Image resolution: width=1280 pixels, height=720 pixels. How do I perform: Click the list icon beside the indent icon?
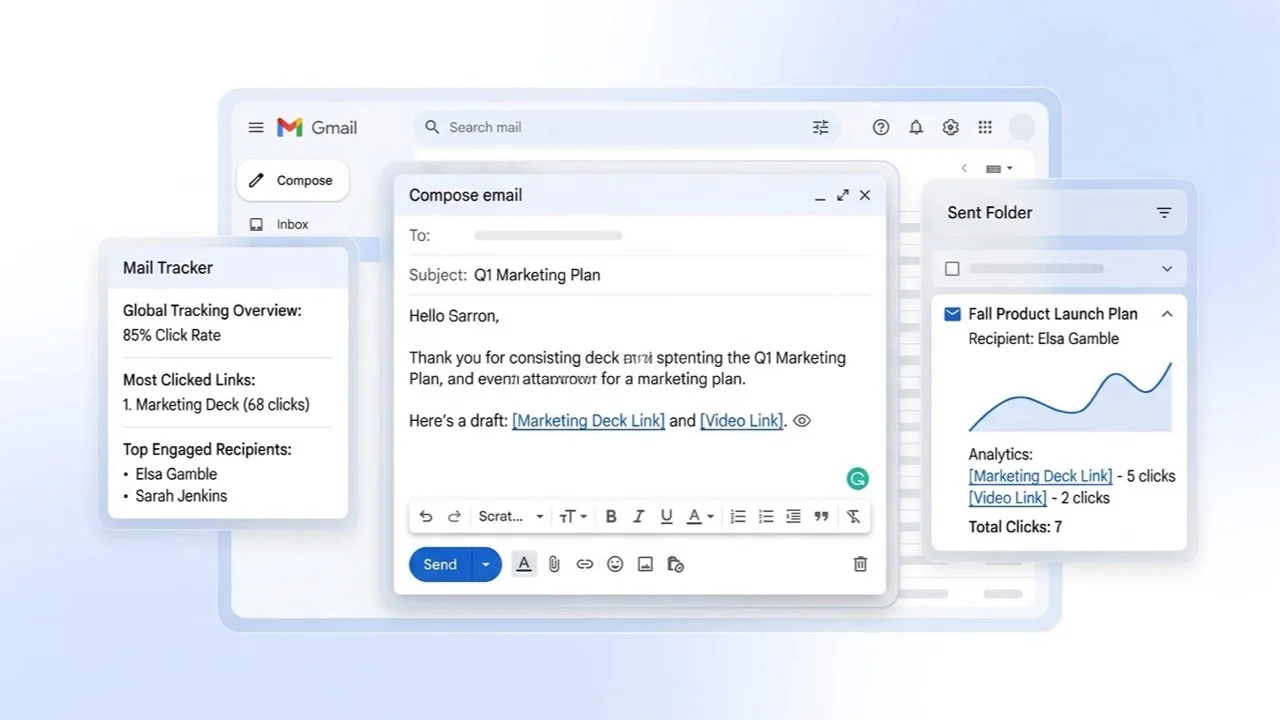click(x=766, y=516)
